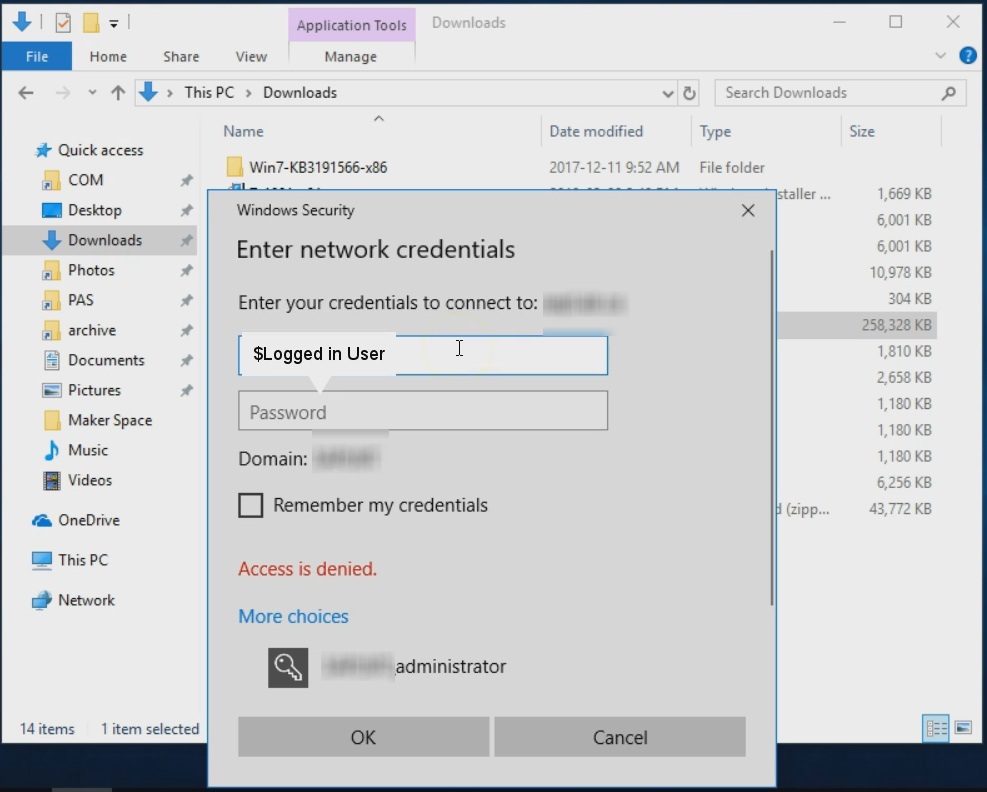Click the refresh icon beside the address bar
The image size is (987, 792).
point(689,92)
